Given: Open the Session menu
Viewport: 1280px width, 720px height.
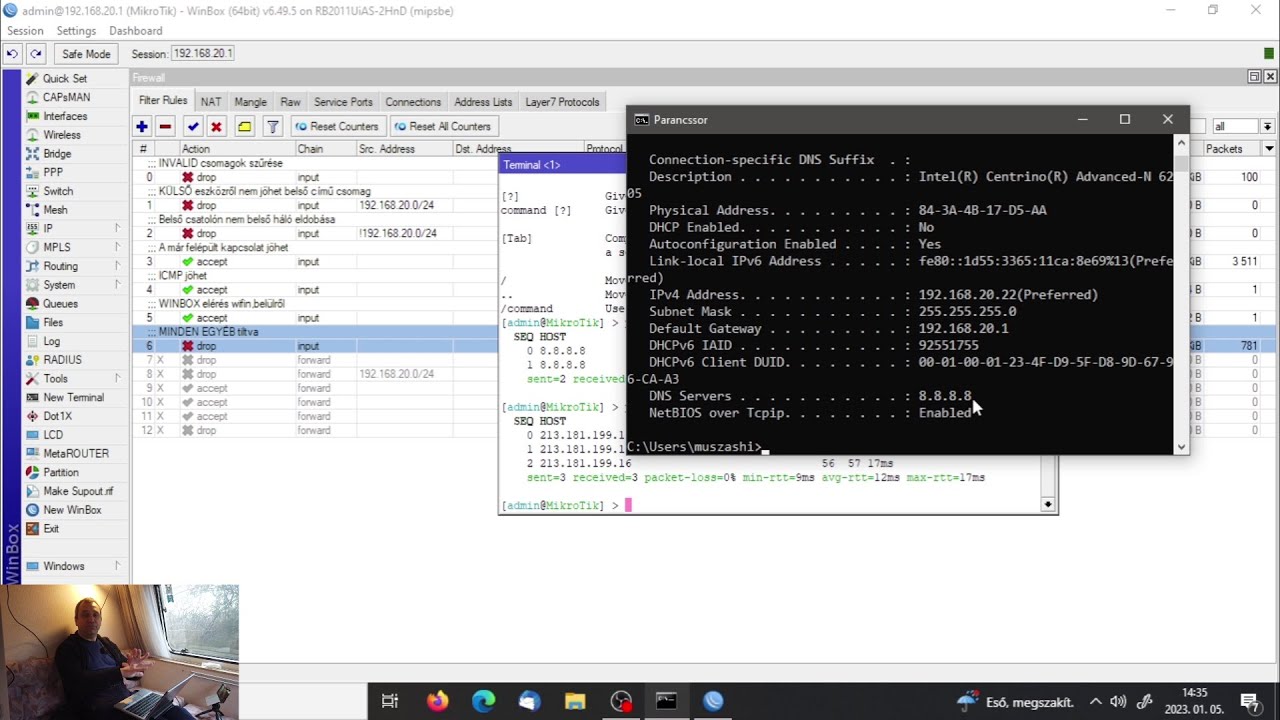Looking at the screenshot, I should click(25, 31).
